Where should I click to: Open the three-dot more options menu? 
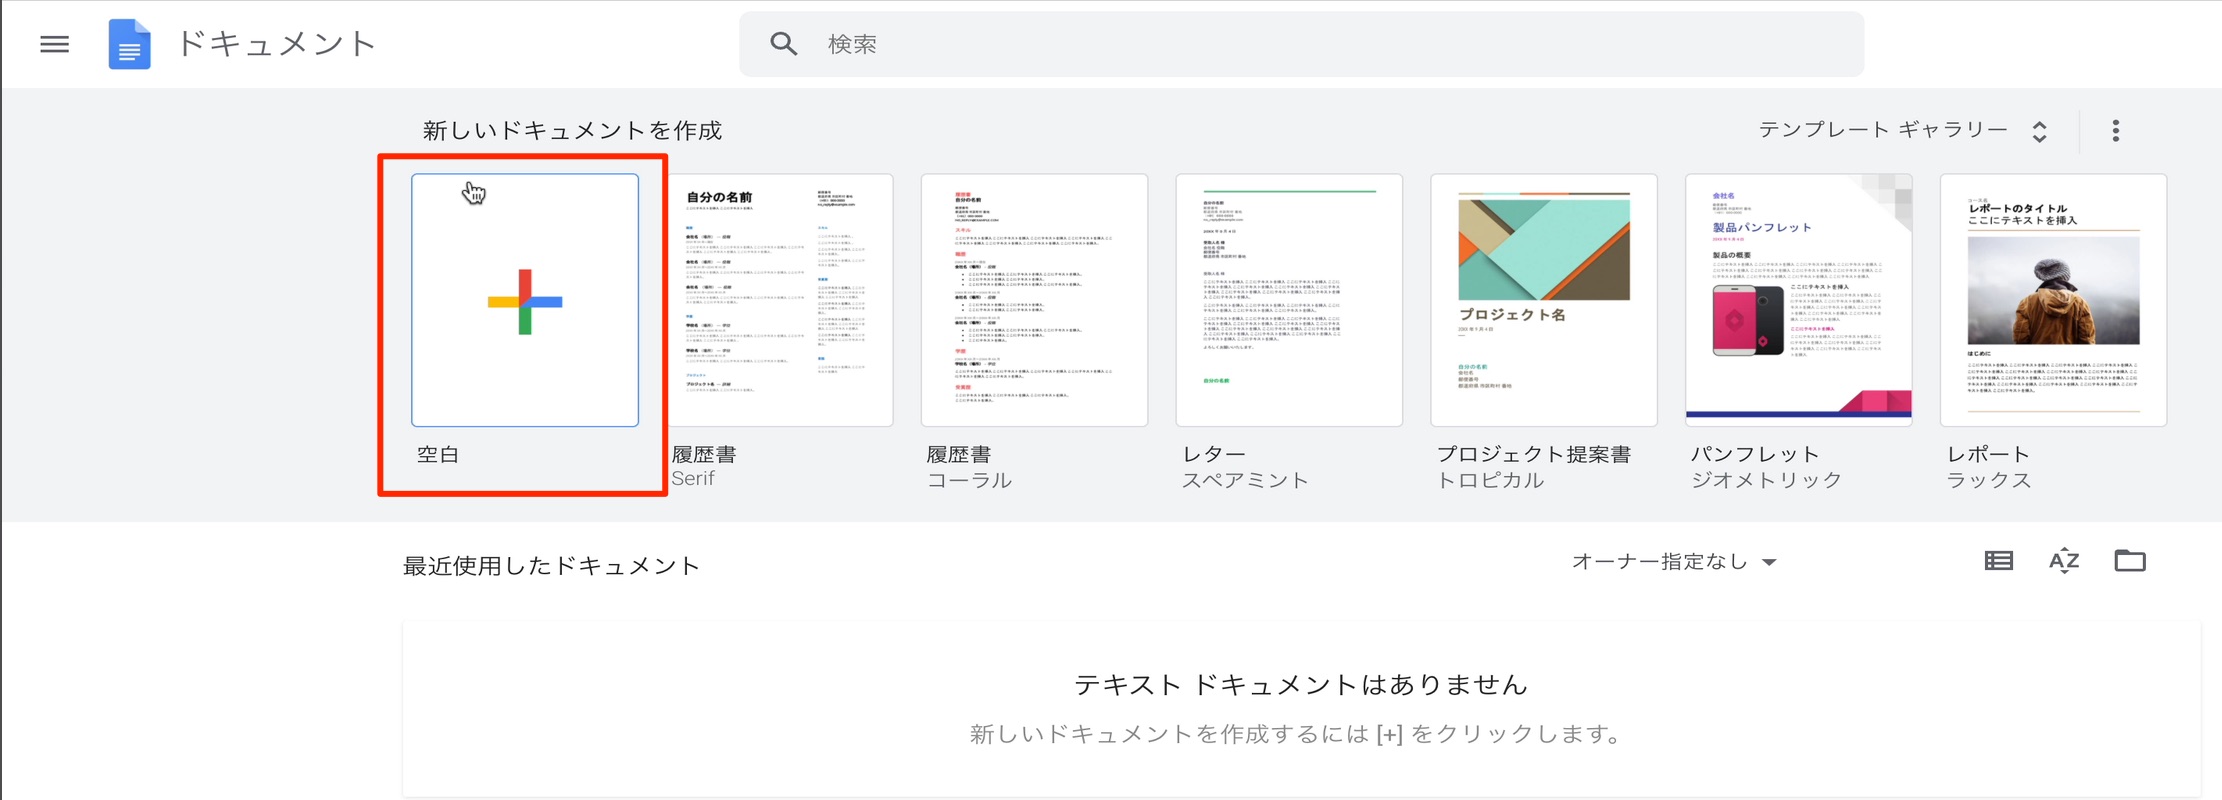click(x=2115, y=131)
